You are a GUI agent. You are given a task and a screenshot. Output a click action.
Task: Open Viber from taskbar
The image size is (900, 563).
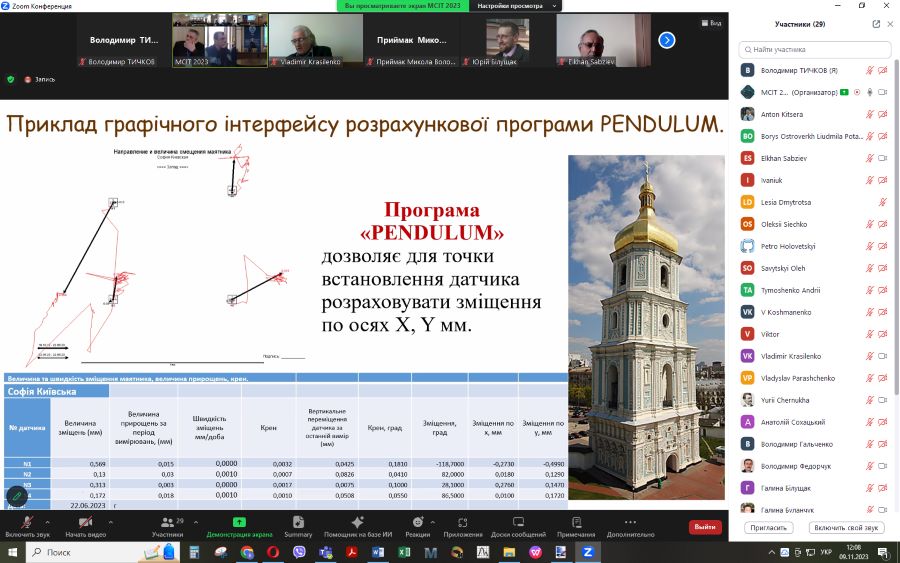pos(299,552)
